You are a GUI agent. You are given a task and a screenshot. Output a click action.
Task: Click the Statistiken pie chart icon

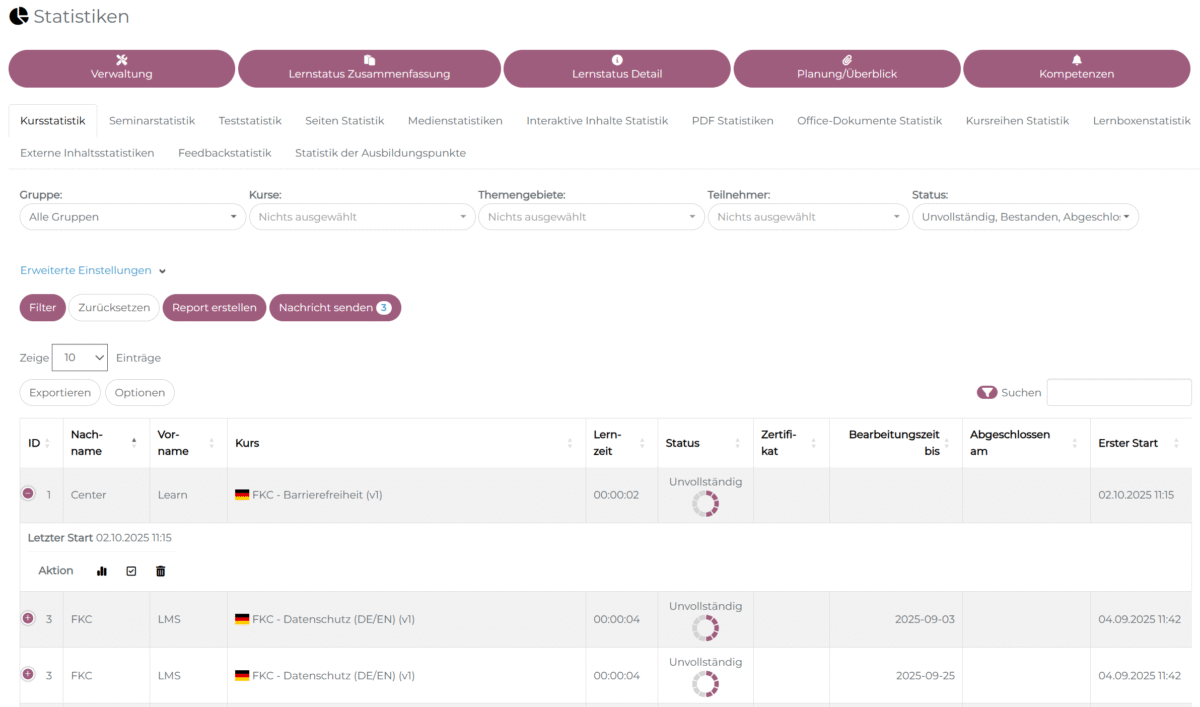[x=18, y=17]
